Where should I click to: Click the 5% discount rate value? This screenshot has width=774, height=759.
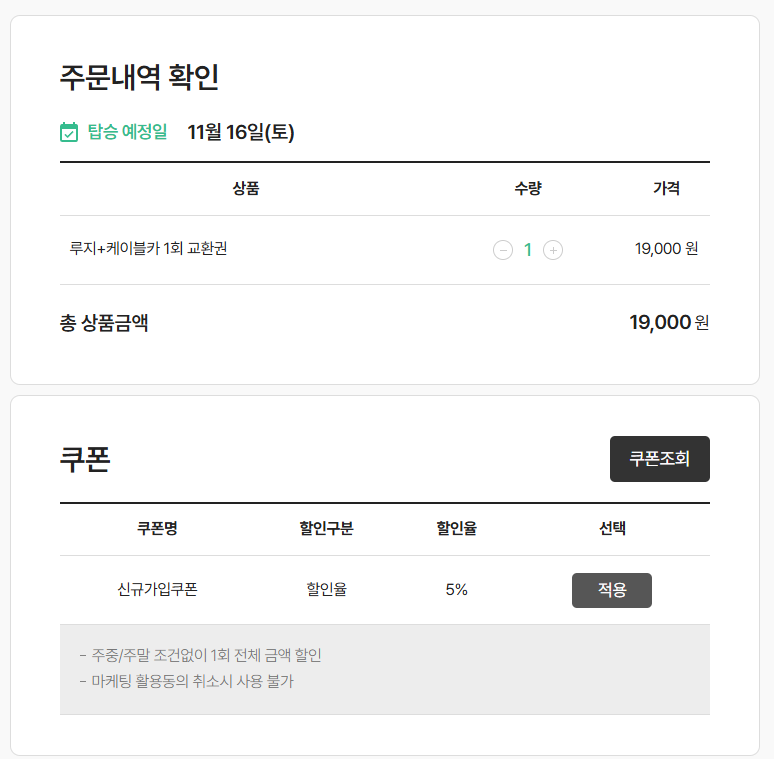457,590
